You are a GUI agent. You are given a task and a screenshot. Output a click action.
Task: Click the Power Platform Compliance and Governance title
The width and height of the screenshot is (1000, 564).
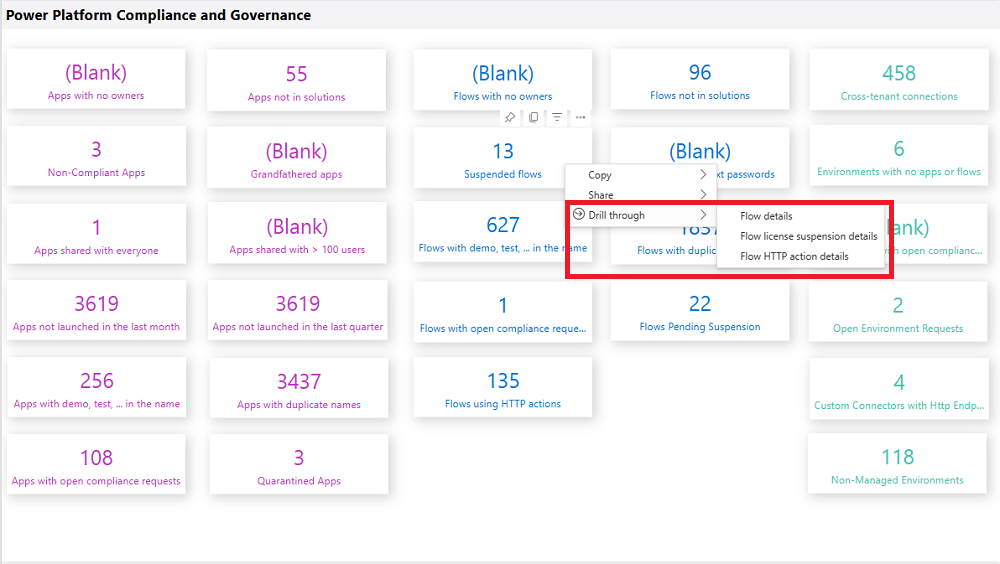pos(158,15)
